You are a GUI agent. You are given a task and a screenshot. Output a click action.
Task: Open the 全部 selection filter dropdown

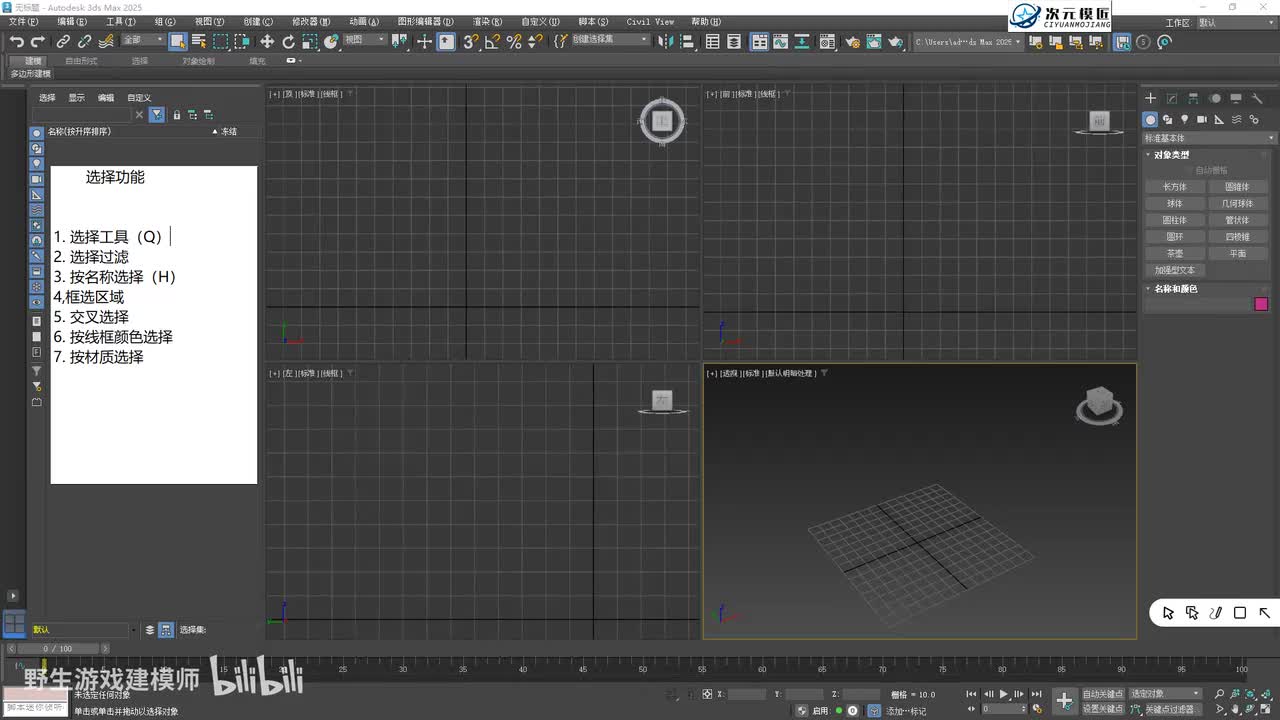(143, 40)
